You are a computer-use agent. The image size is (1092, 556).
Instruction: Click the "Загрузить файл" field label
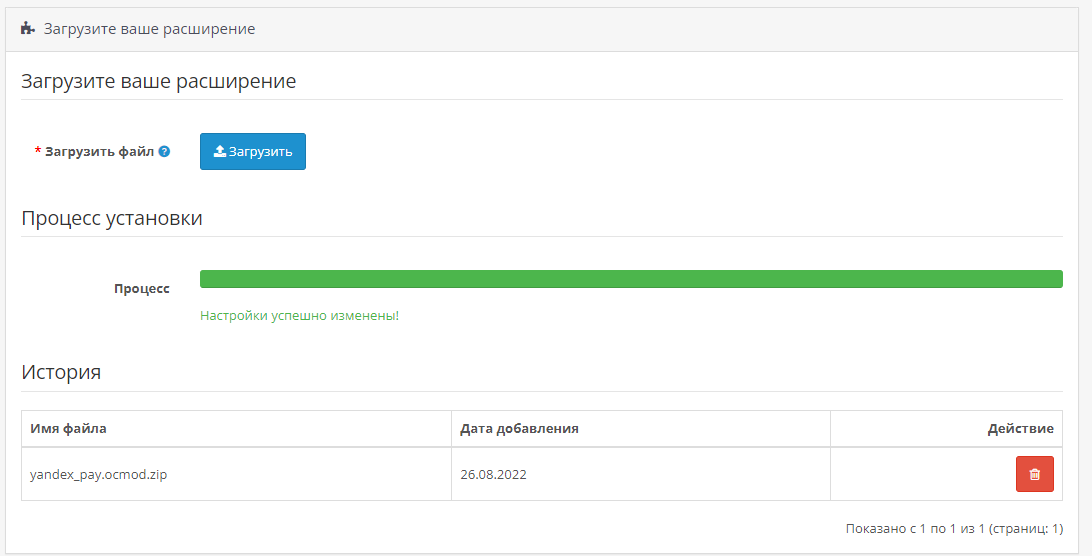(x=100, y=152)
